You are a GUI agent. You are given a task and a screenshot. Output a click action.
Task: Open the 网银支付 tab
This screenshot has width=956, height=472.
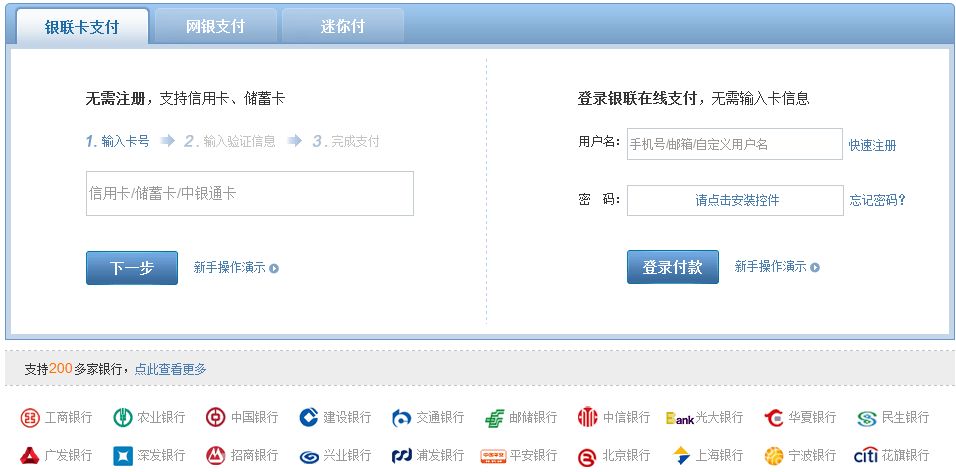(215, 26)
